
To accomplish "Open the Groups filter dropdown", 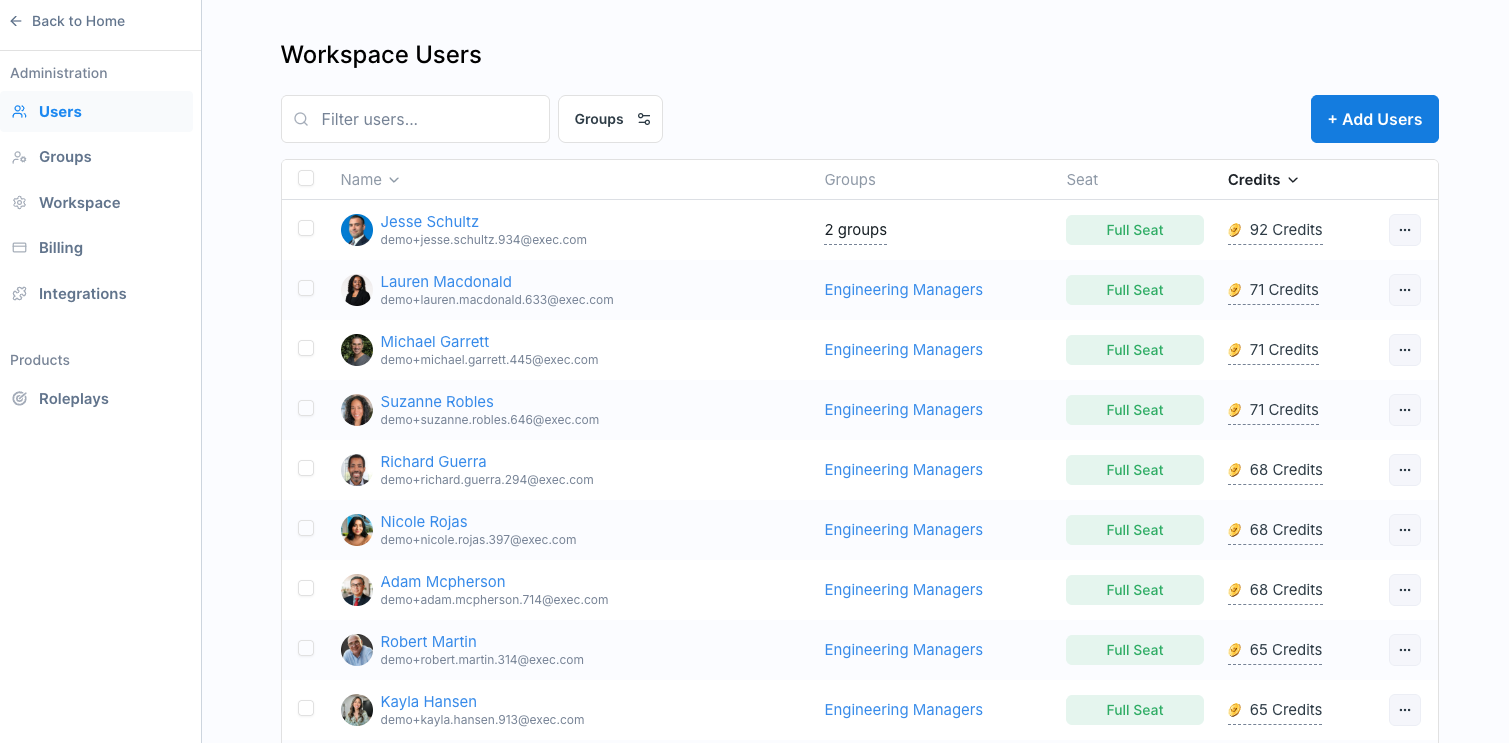I will (610, 119).
